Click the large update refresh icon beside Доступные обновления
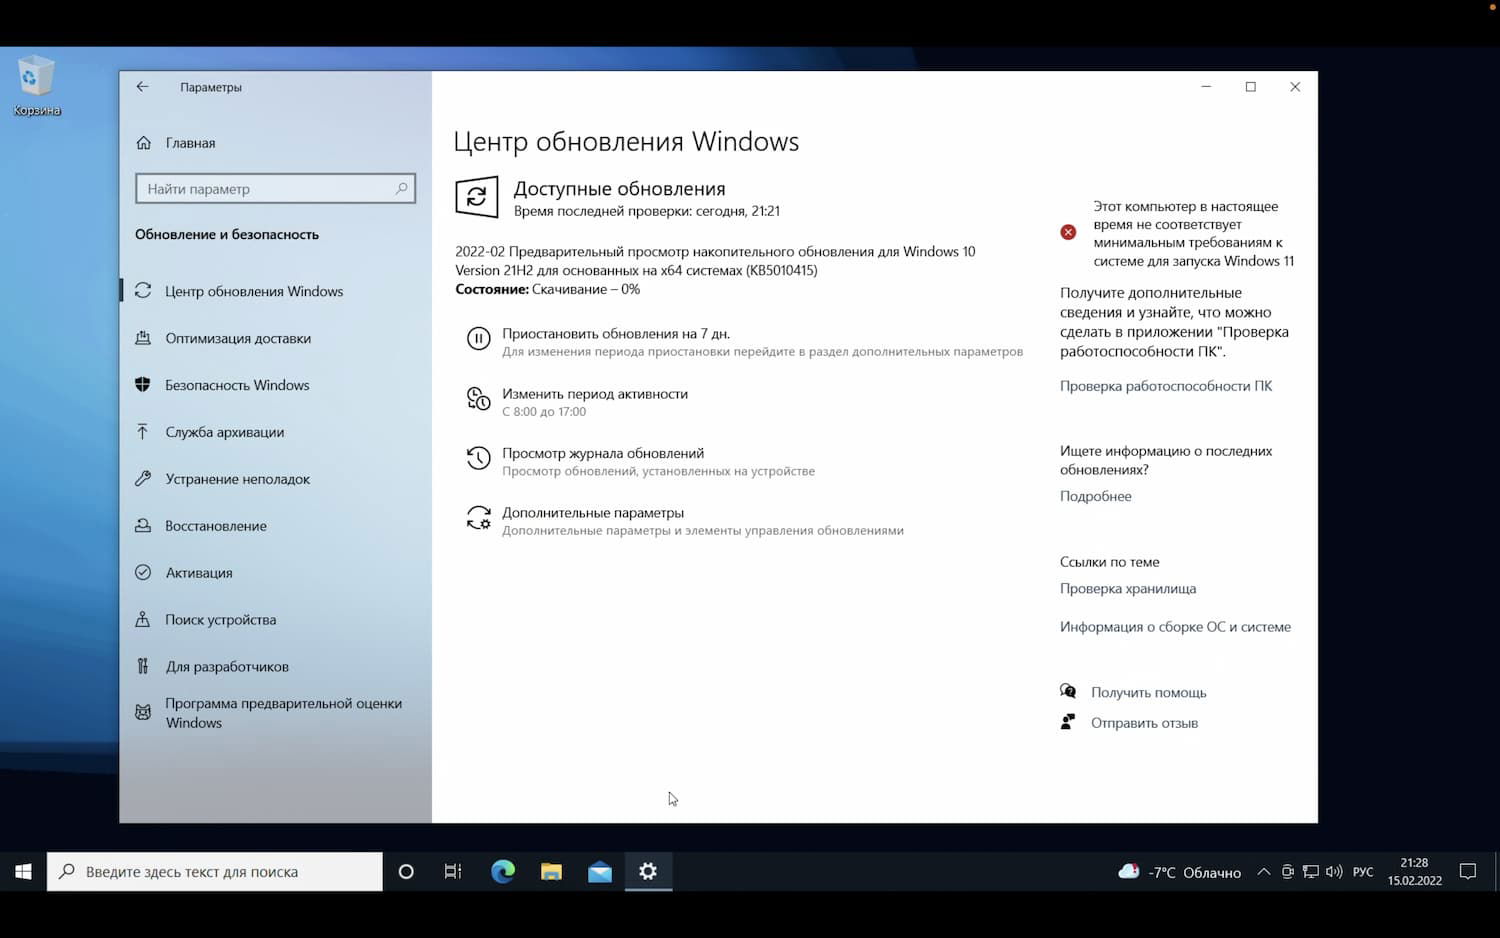 coord(477,197)
